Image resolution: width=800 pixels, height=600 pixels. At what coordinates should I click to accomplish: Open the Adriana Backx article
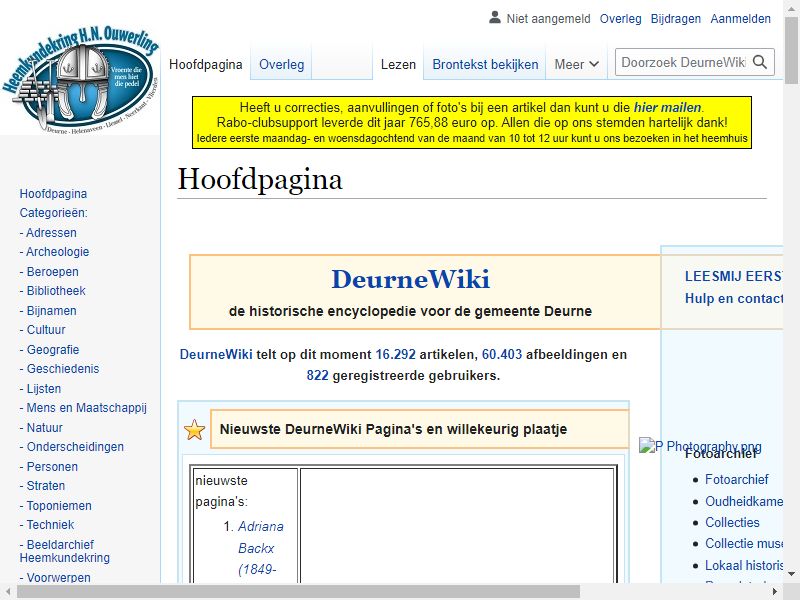click(x=260, y=548)
